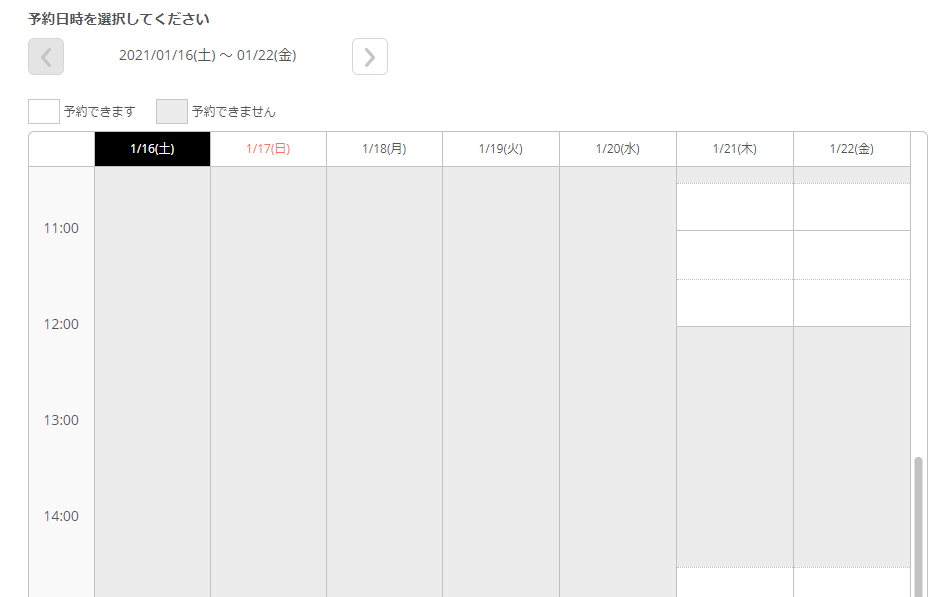Select the 1/22(金) column header
Viewport: 932px width, 597px height.
pyautogui.click(x=852, y=149)
